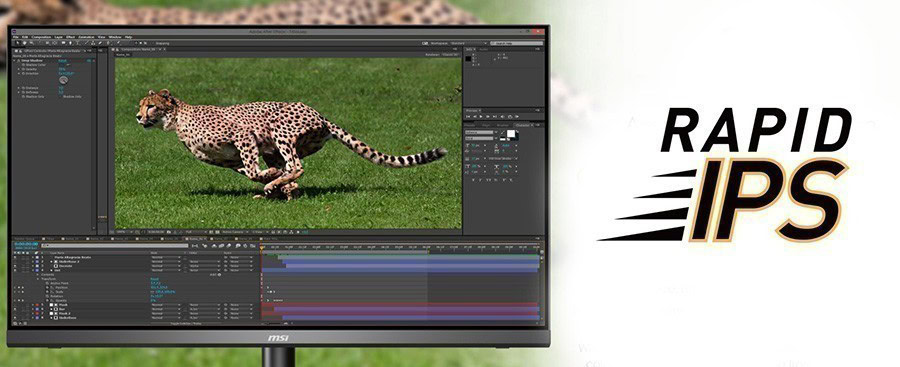Jump to first frame in Preview panel
900x367 pixels.
(468, 117)
